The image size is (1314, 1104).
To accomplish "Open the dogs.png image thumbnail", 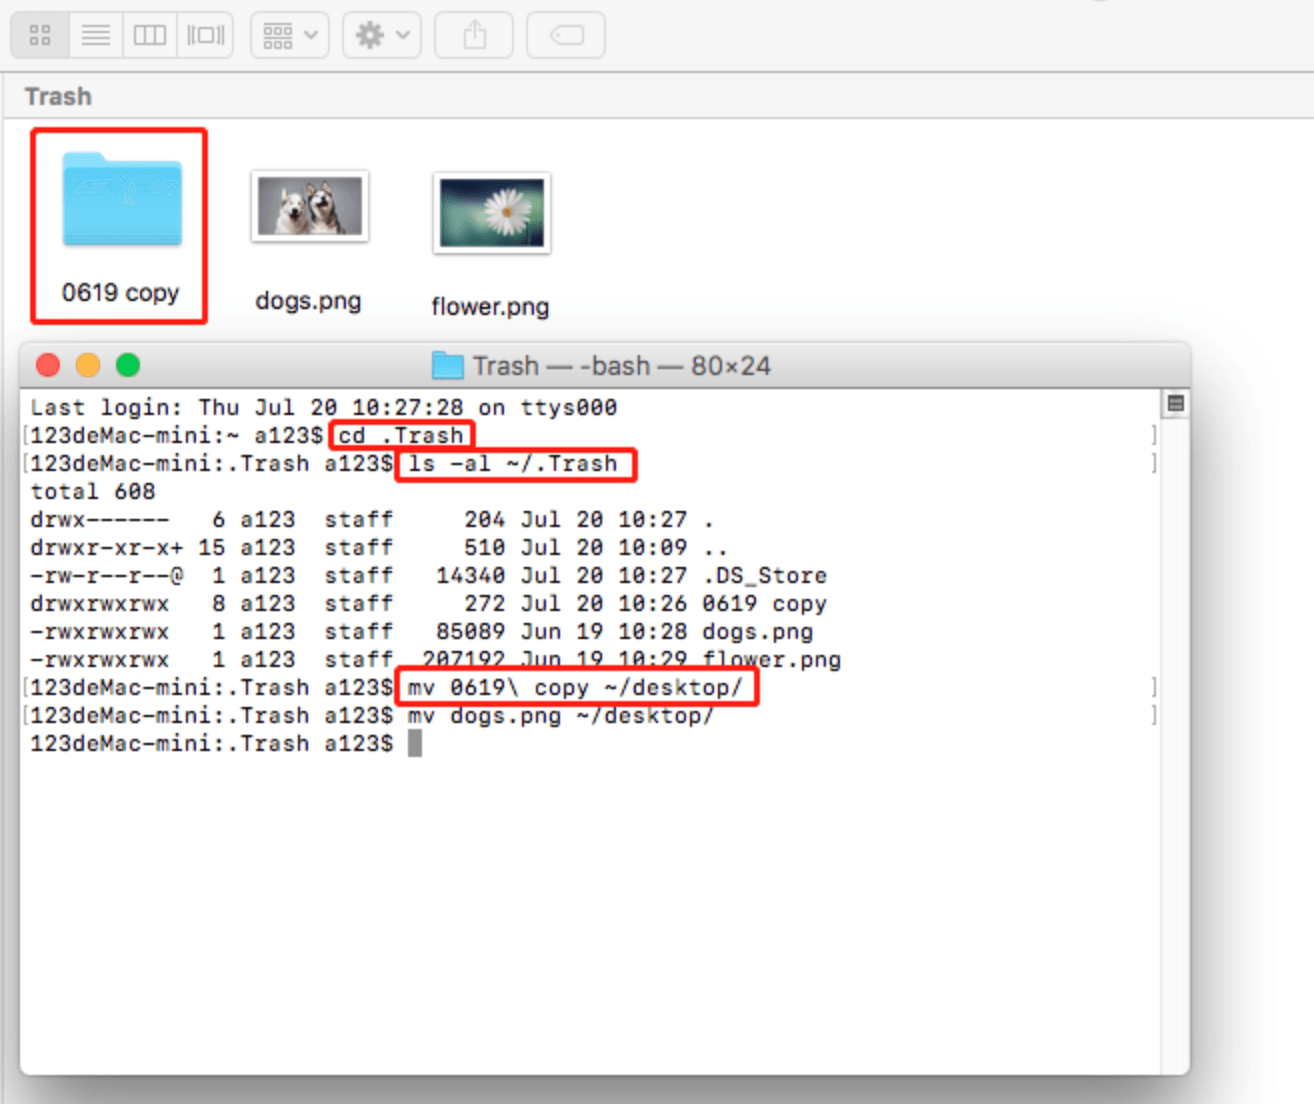I will coord(310,206).
